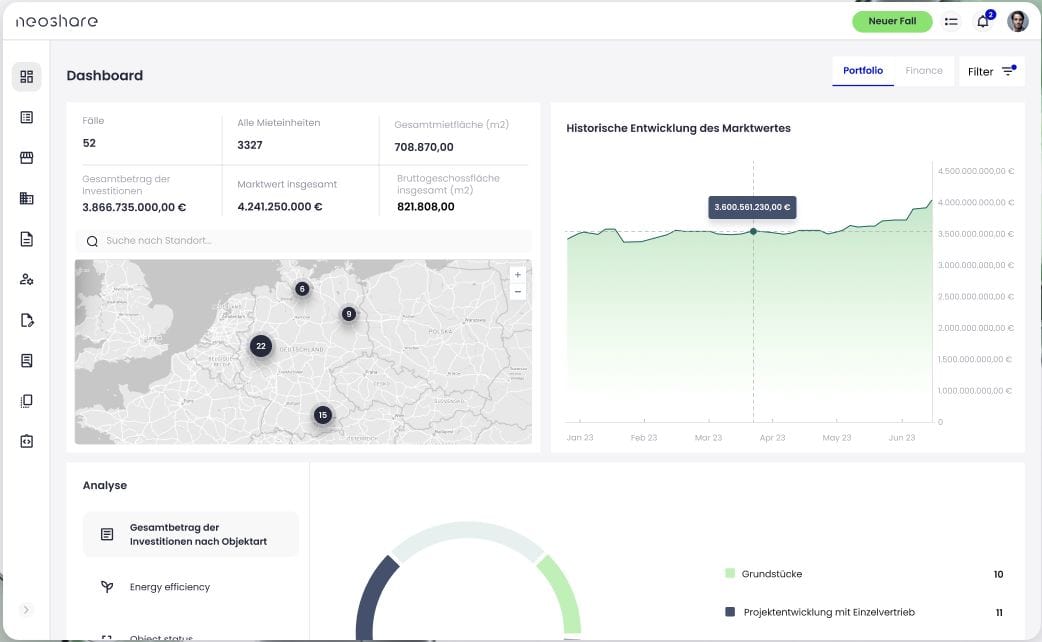This screenshot has width=1042, height=642.
Task: Click the Bruttogeschossfläche value 821.808,00
Action: 426,207
